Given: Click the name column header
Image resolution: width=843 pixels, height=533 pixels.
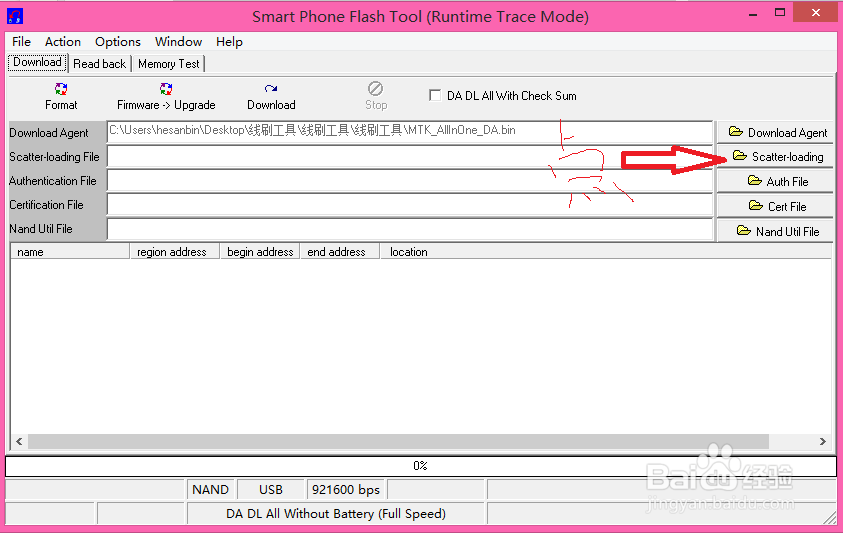Looking at the screenshot, I should click(x=70, y=252).
